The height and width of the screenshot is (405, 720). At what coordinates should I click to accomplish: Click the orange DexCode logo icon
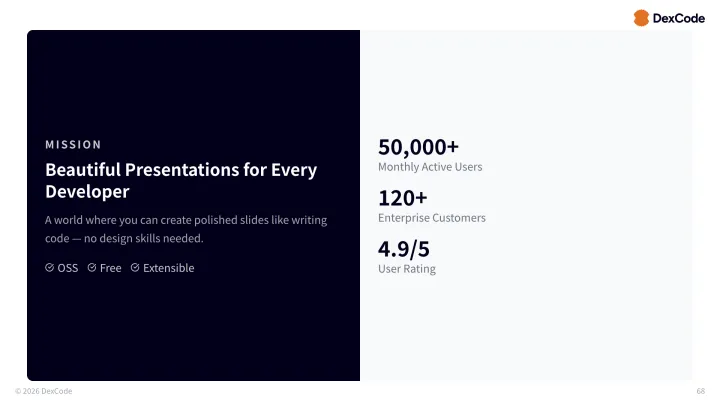[642, 17]
